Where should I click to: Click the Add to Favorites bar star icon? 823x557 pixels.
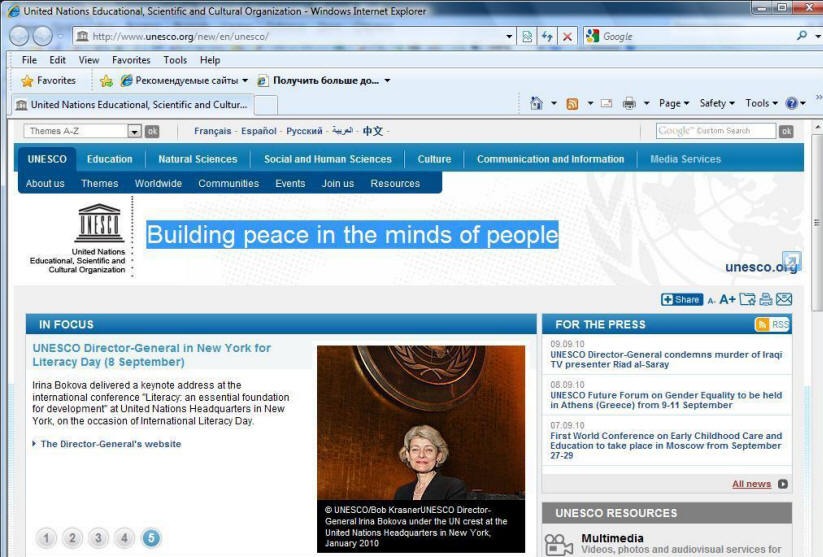[106, 80]
